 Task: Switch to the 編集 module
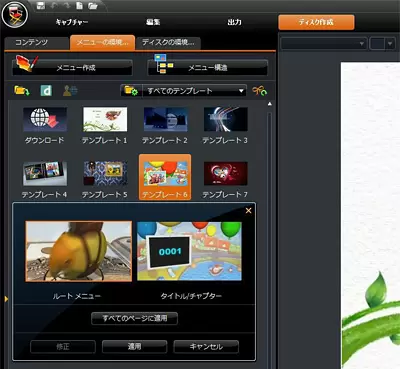coord(153,22)
